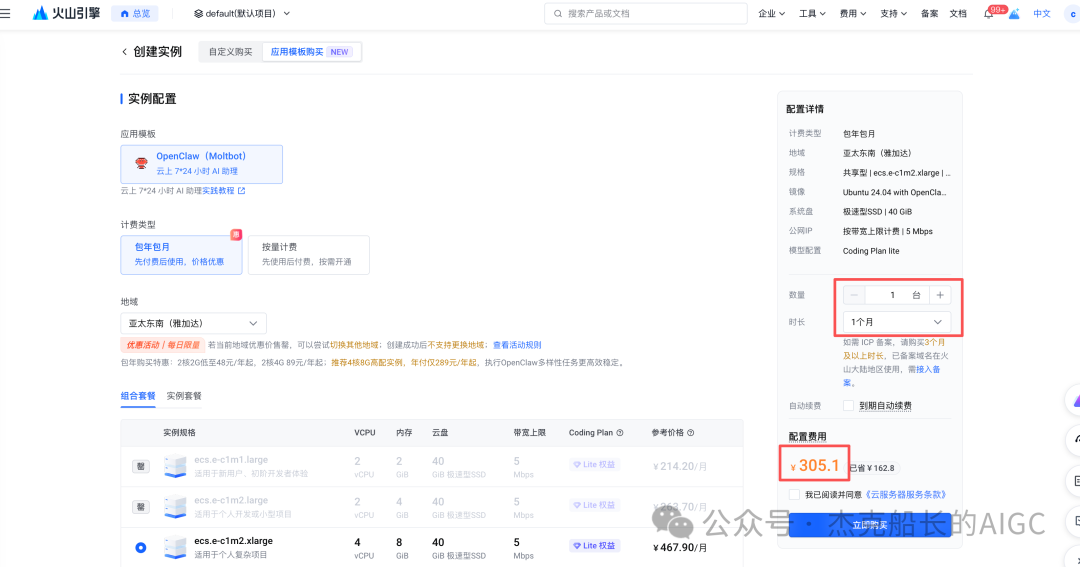Click the ¥214.20/月 price
The height and width of the screenshot is (567, 1080).
[x=680, y=466]
